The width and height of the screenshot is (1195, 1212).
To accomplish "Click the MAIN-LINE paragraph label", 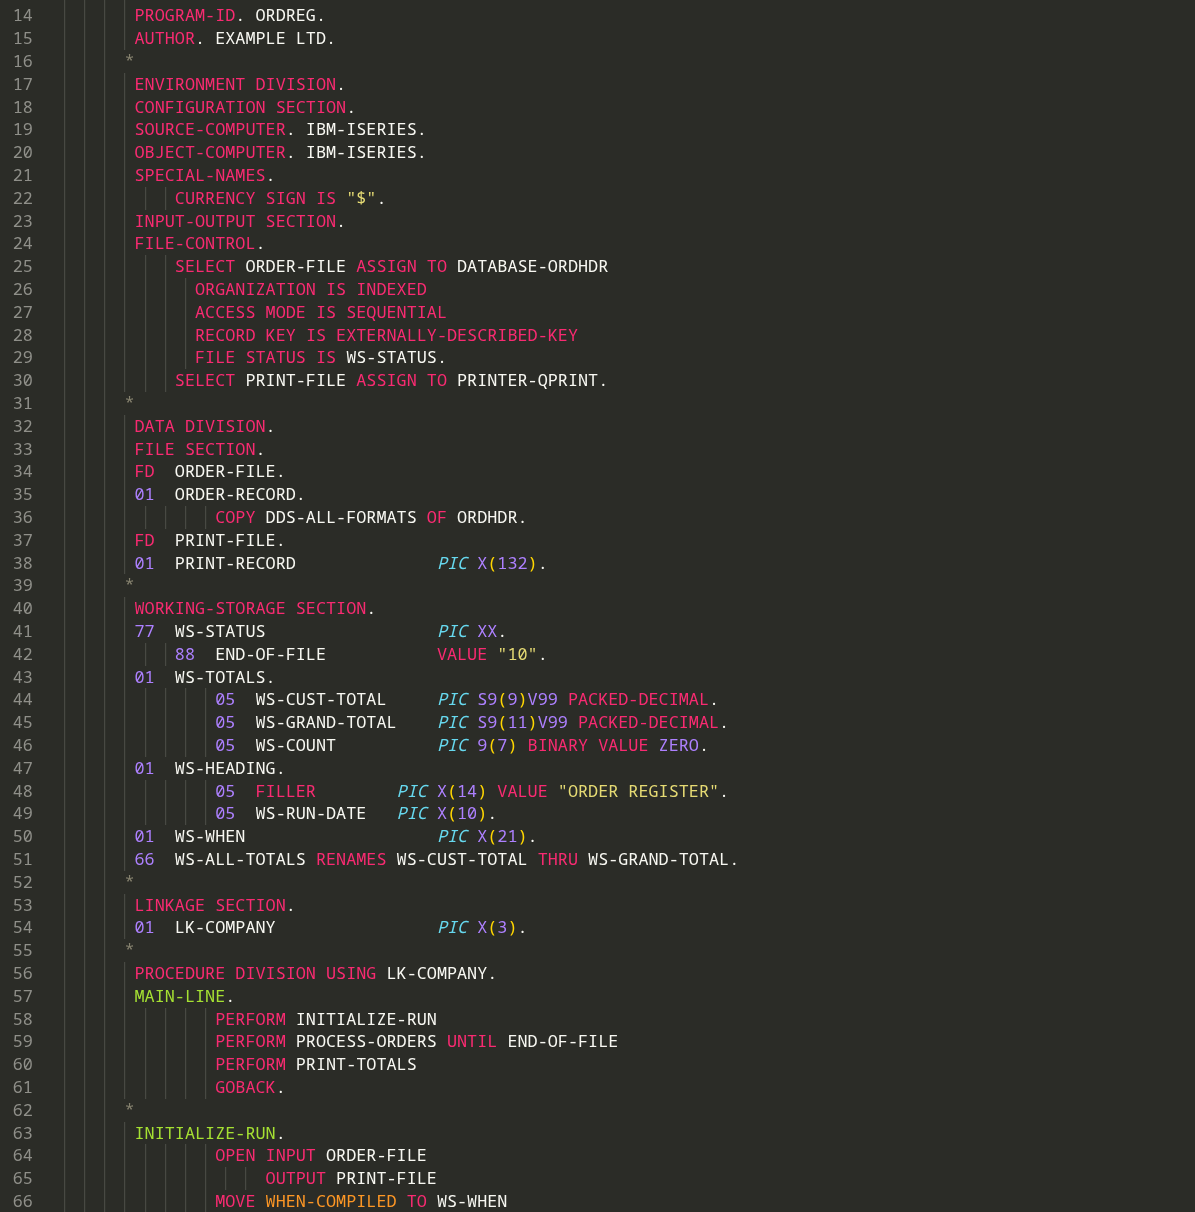I will coord(180,997).
